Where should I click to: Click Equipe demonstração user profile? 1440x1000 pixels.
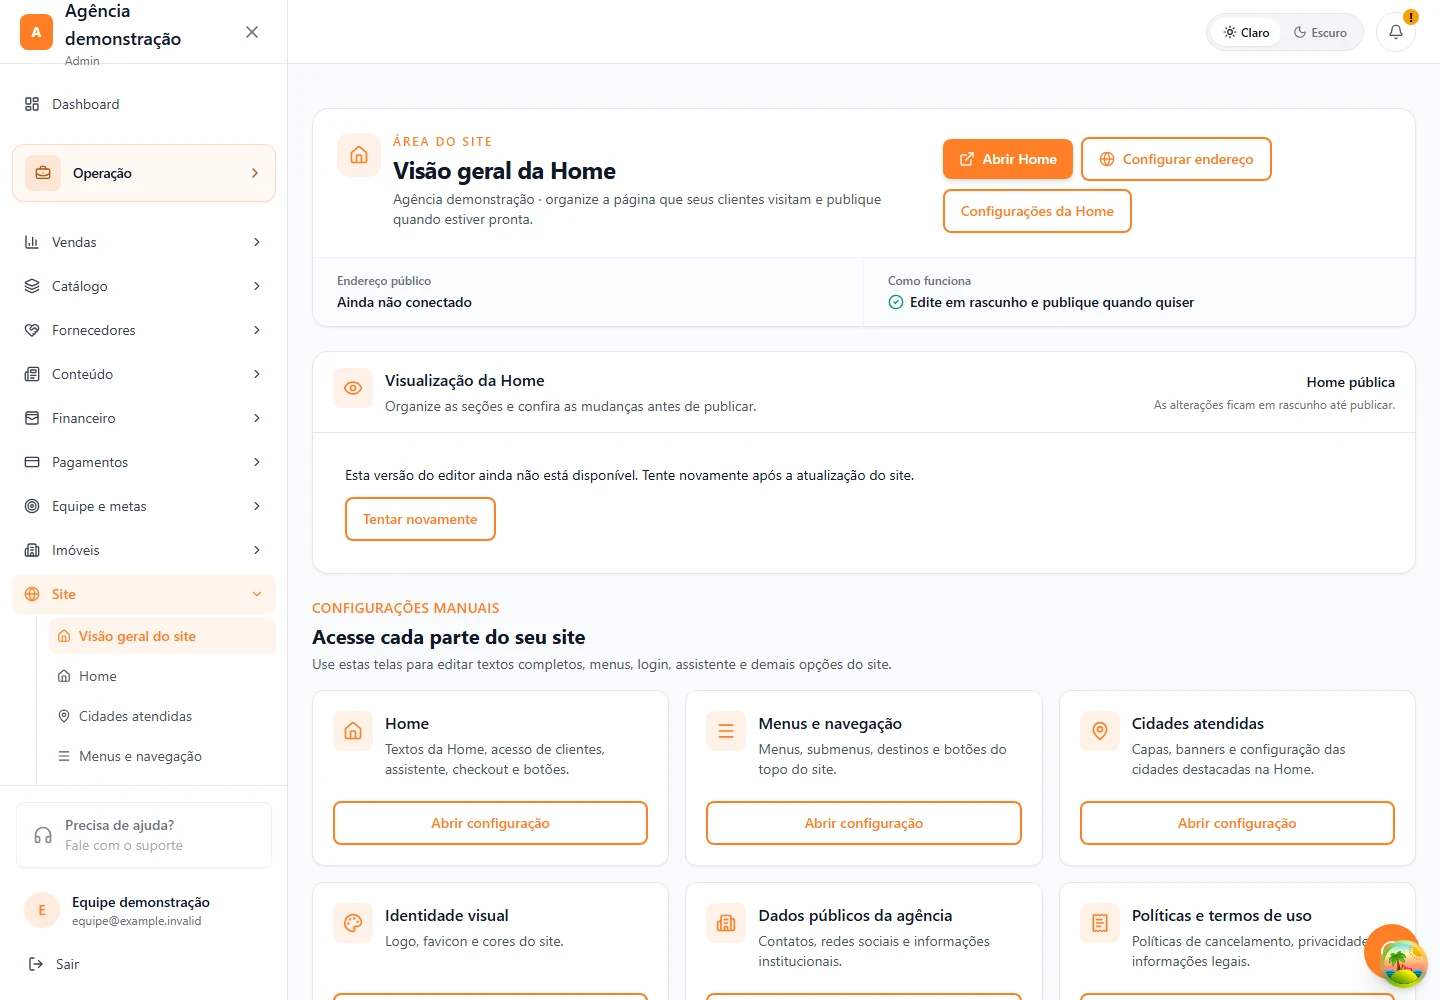coord(144,910)
